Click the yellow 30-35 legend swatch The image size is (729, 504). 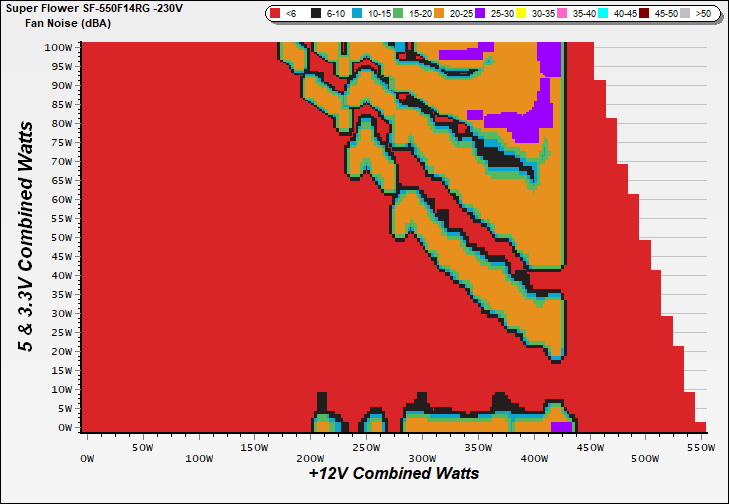[523, 14]
